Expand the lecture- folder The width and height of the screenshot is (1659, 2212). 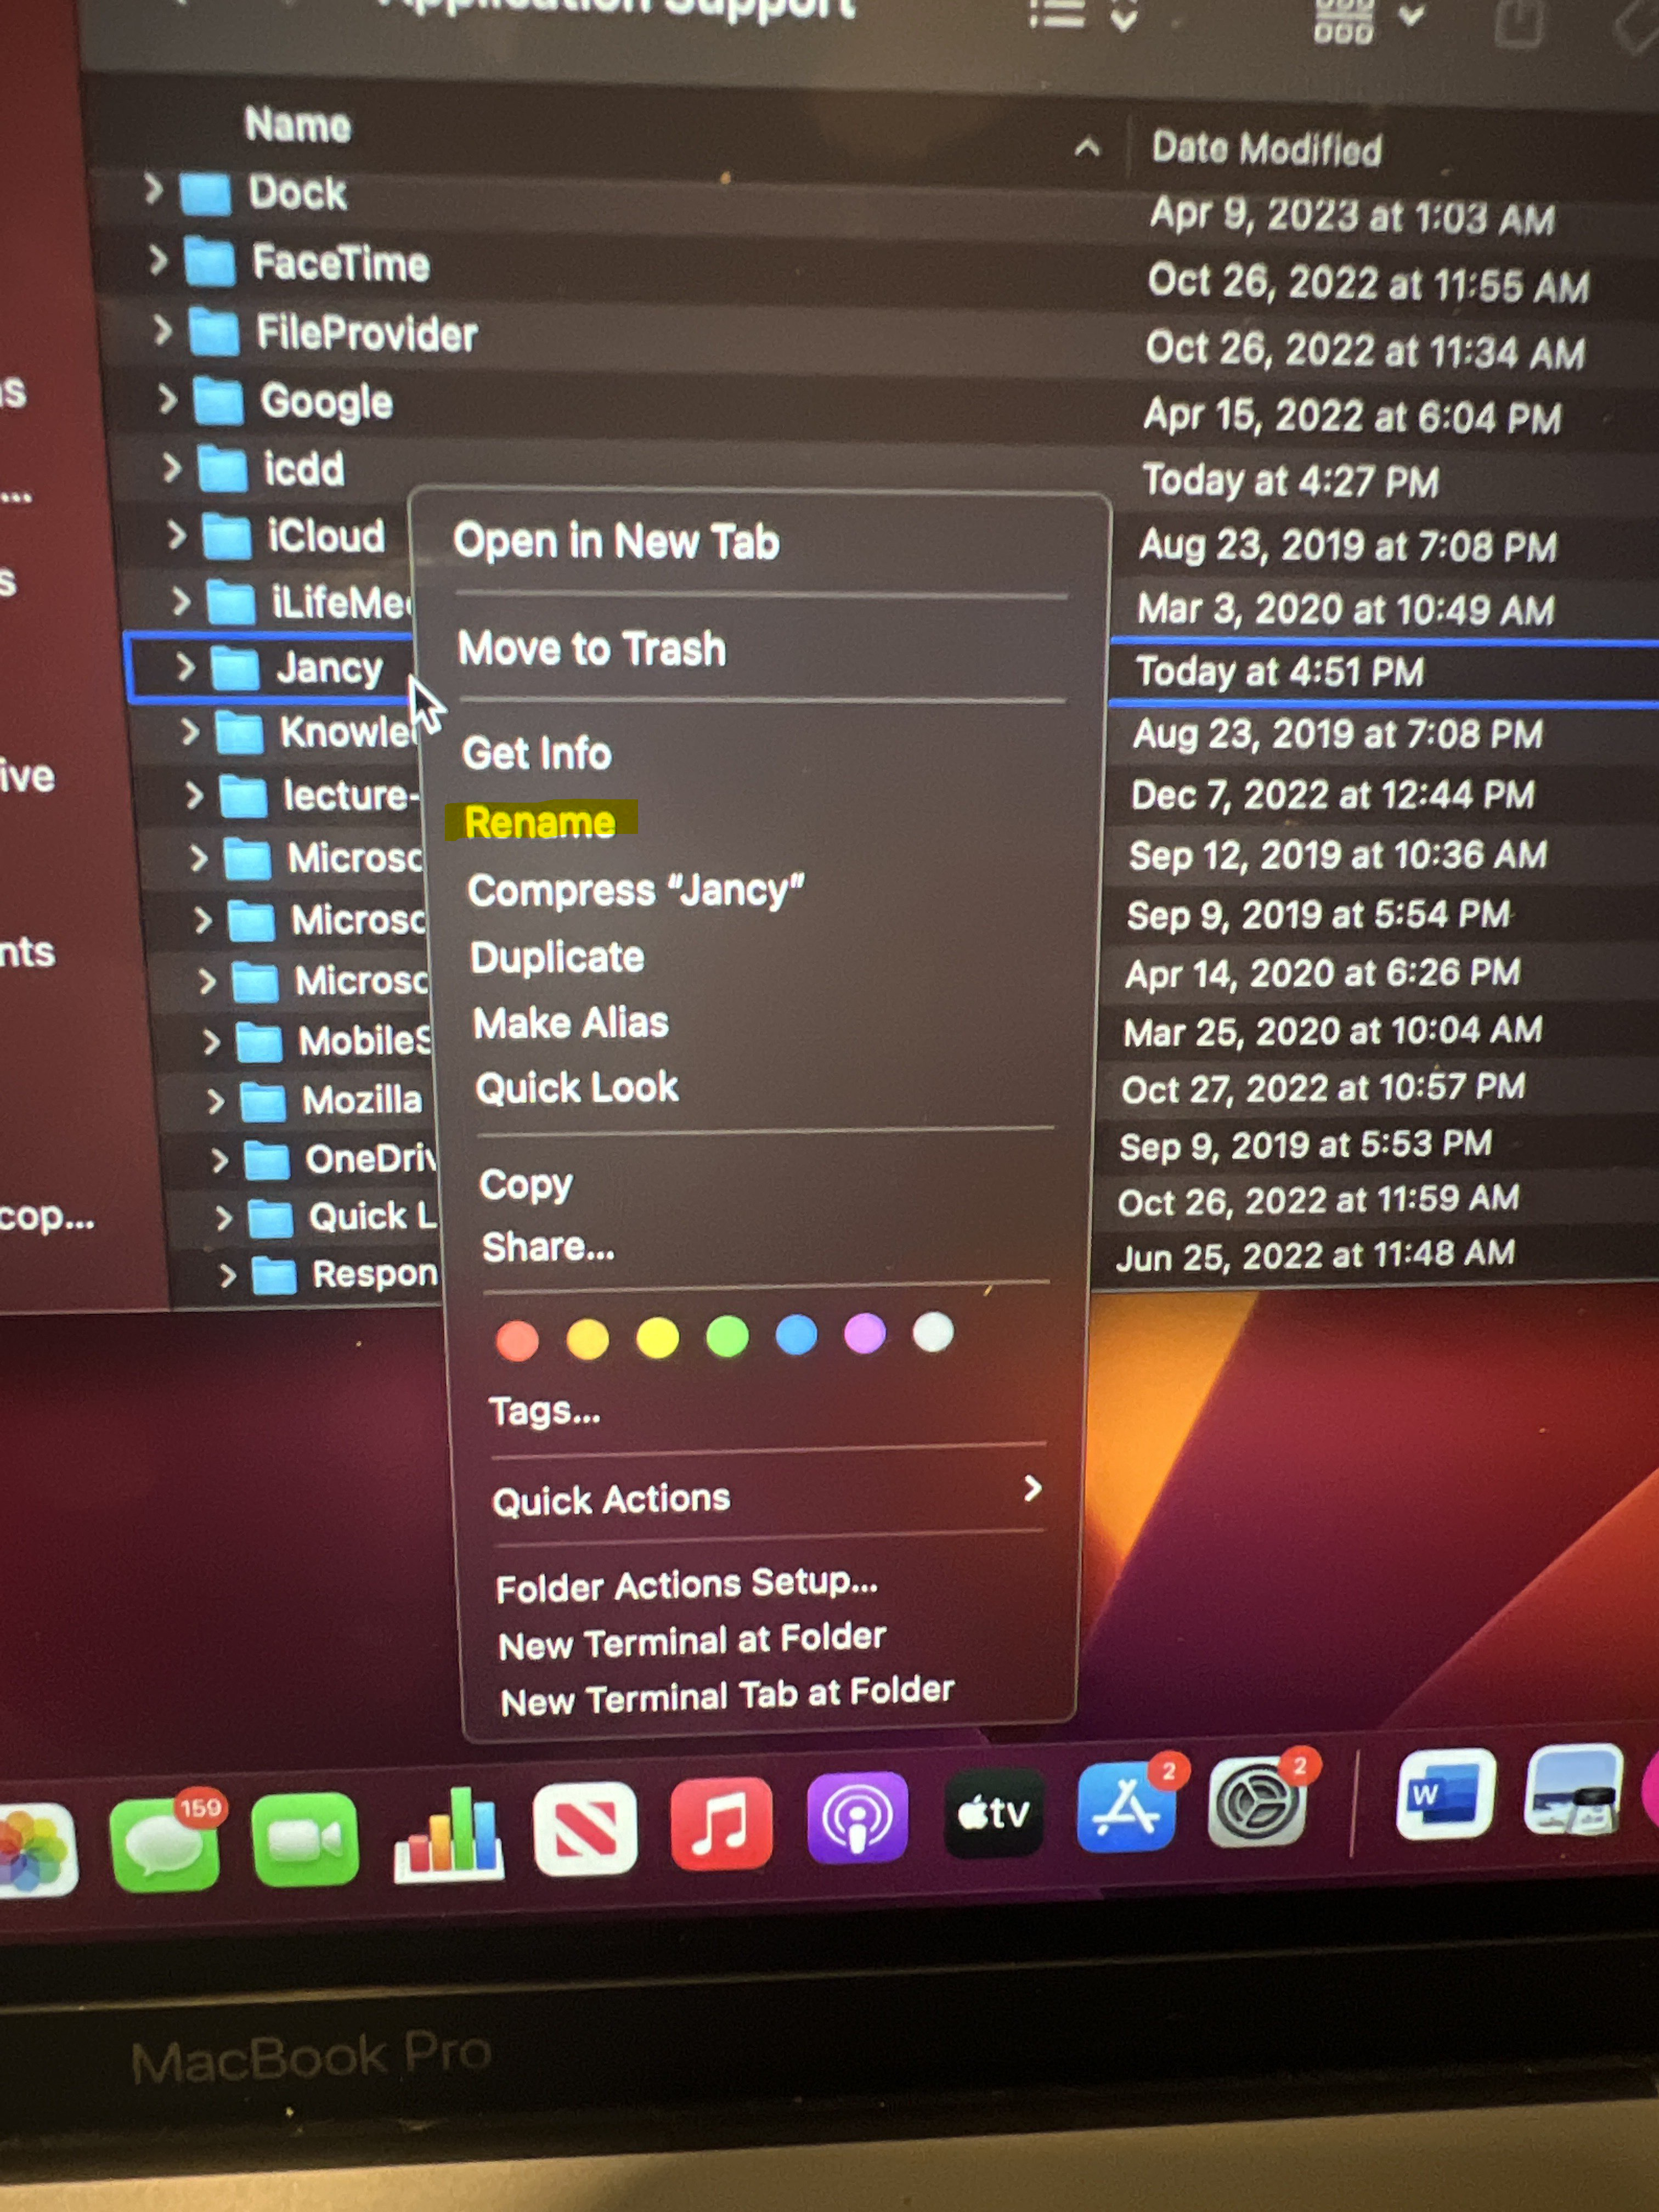pos(194,795)
